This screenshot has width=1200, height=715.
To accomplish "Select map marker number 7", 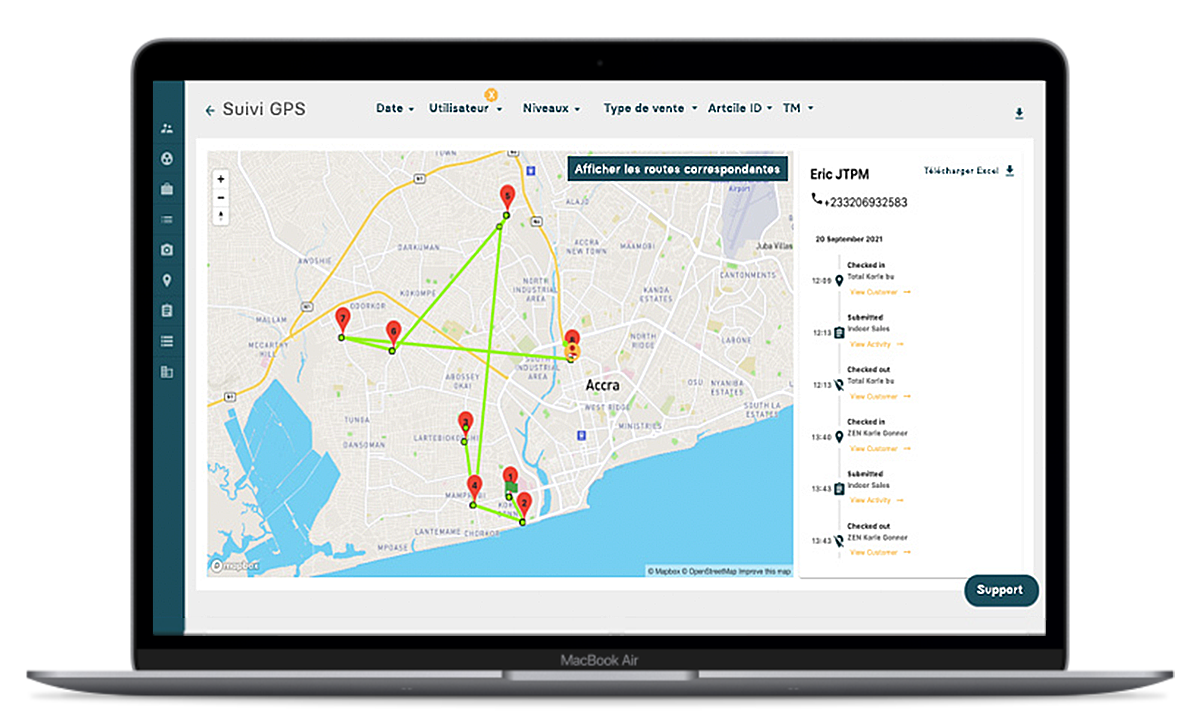I will click(x=342, y=321).
